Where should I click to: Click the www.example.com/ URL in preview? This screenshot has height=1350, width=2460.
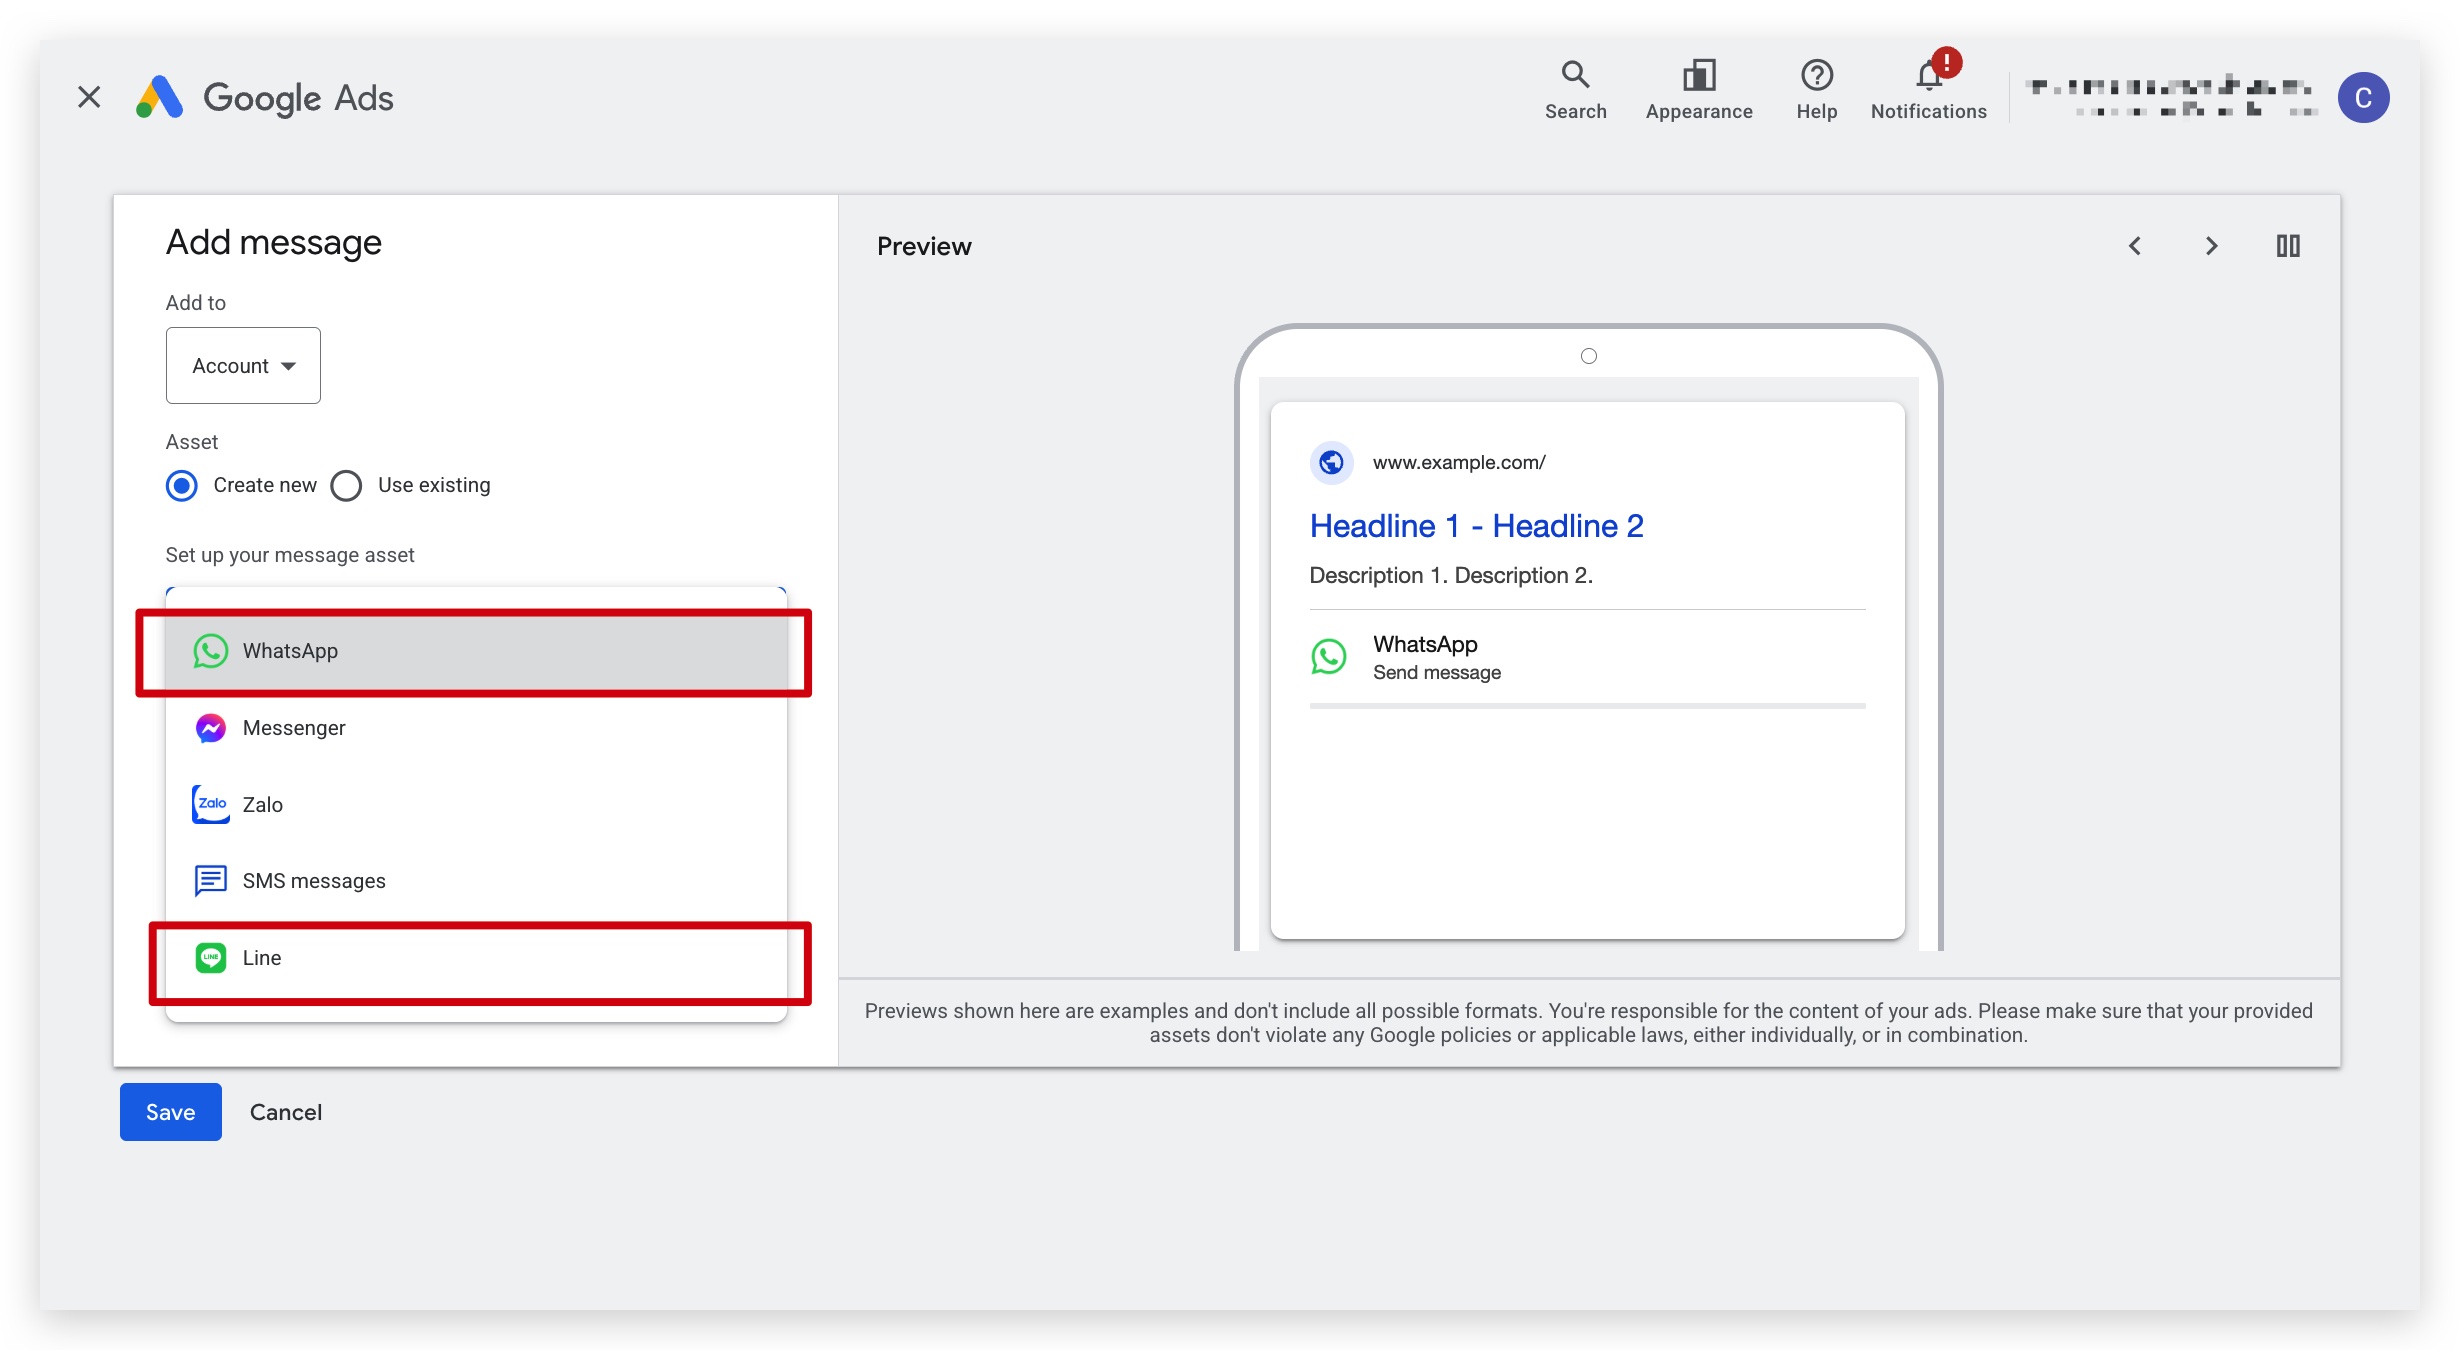coord(1459,462)
